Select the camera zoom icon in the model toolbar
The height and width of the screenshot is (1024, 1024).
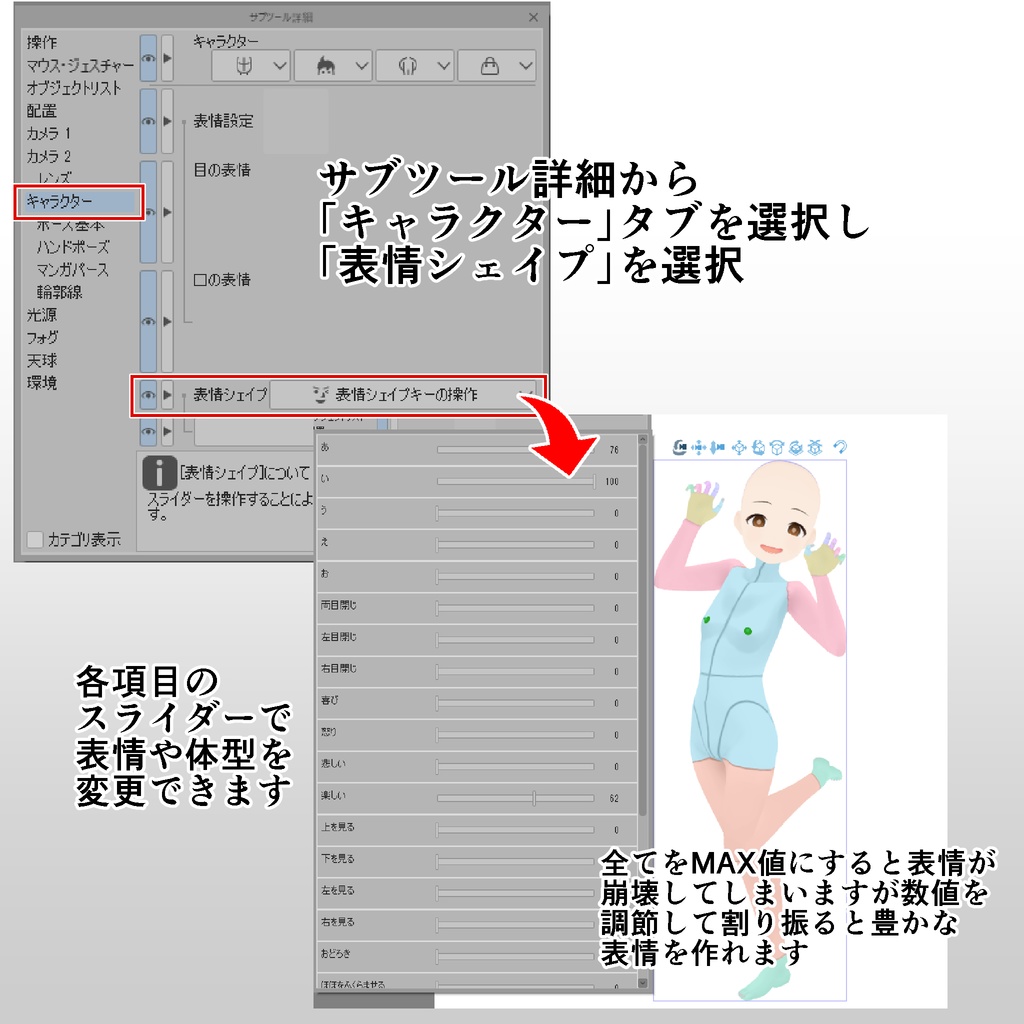point(714,447)
